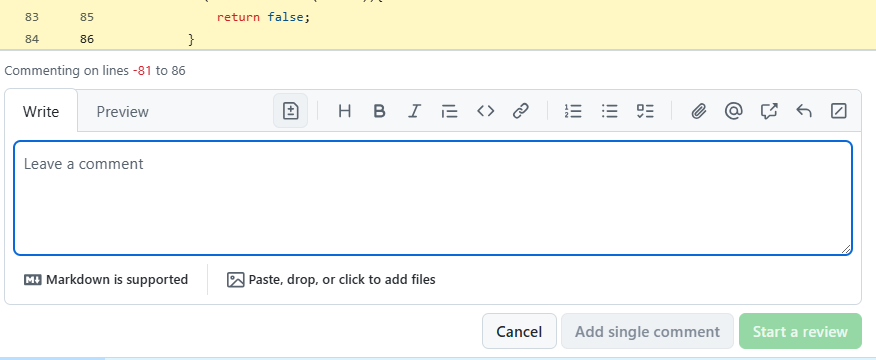
Task: Click diff line number 85
Action: tap(87, 17)
